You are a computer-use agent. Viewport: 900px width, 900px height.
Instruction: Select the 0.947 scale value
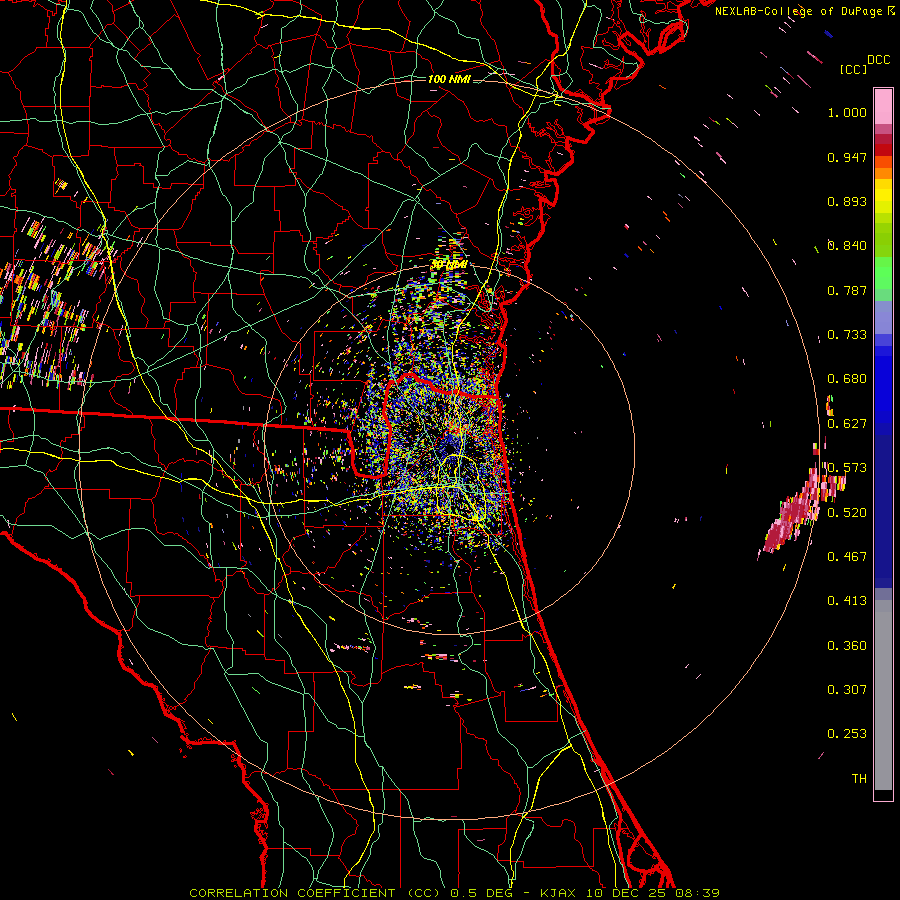pyautogui.click(x=847, y=157)
